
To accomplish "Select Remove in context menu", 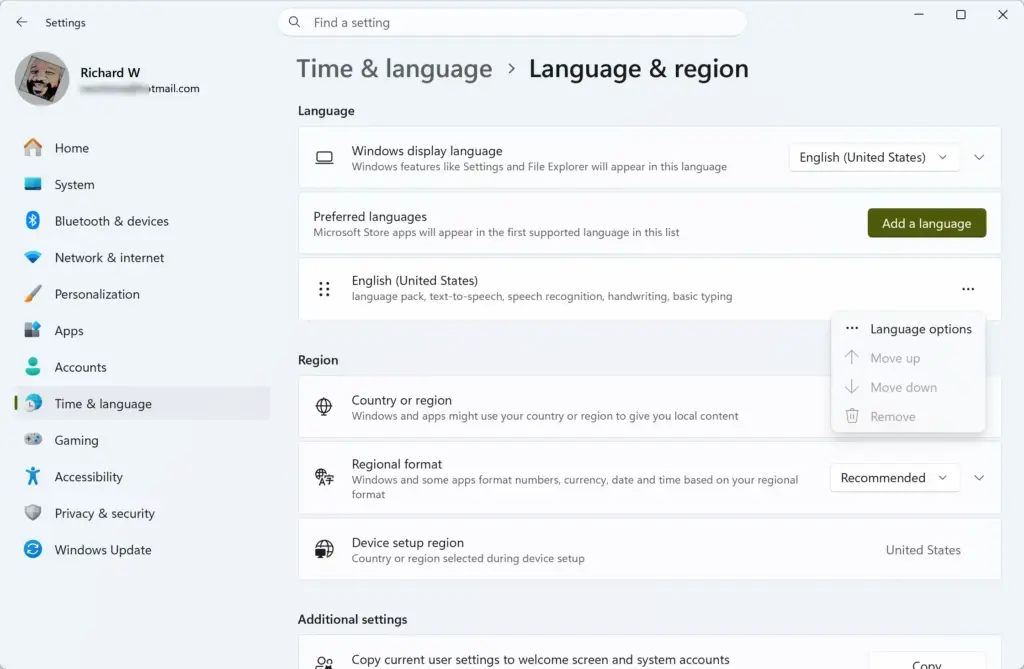I will (908, 417).
